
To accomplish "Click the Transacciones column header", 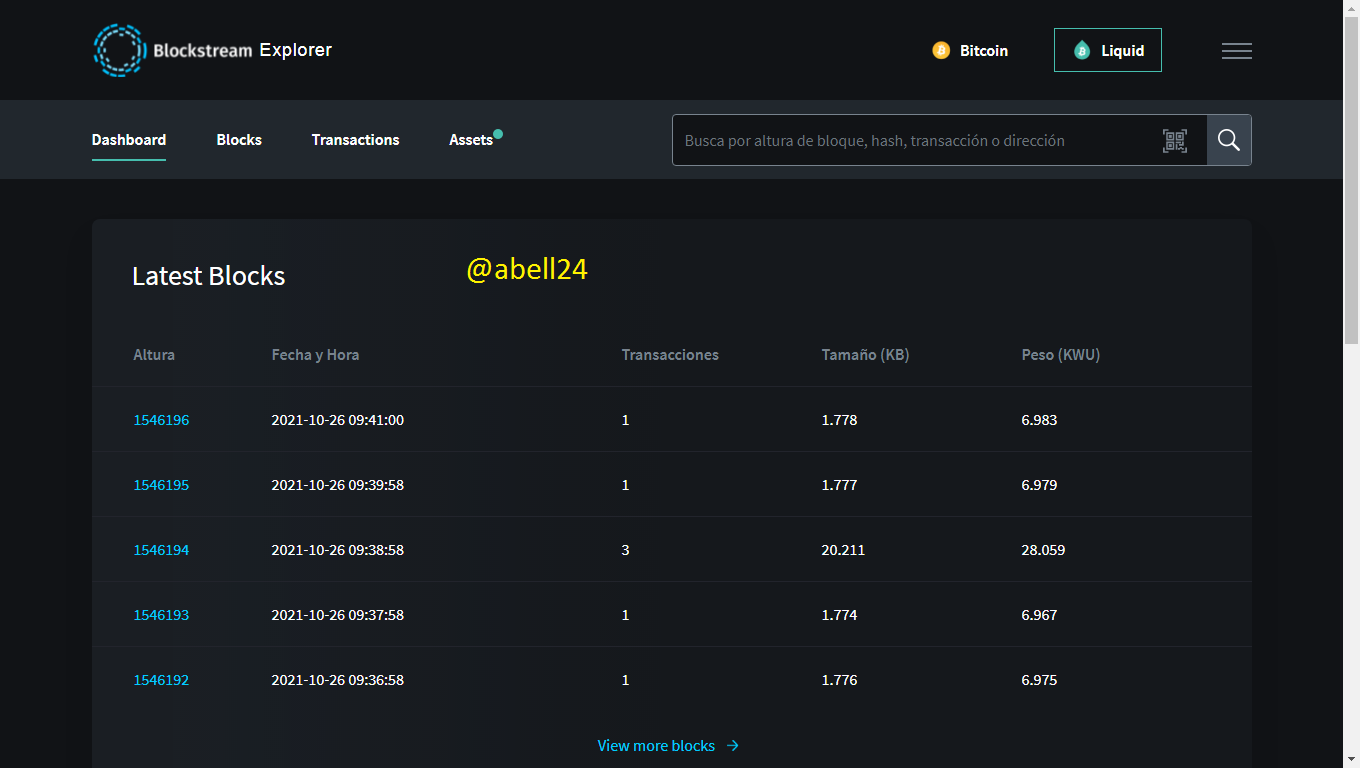I will point(670,355).
